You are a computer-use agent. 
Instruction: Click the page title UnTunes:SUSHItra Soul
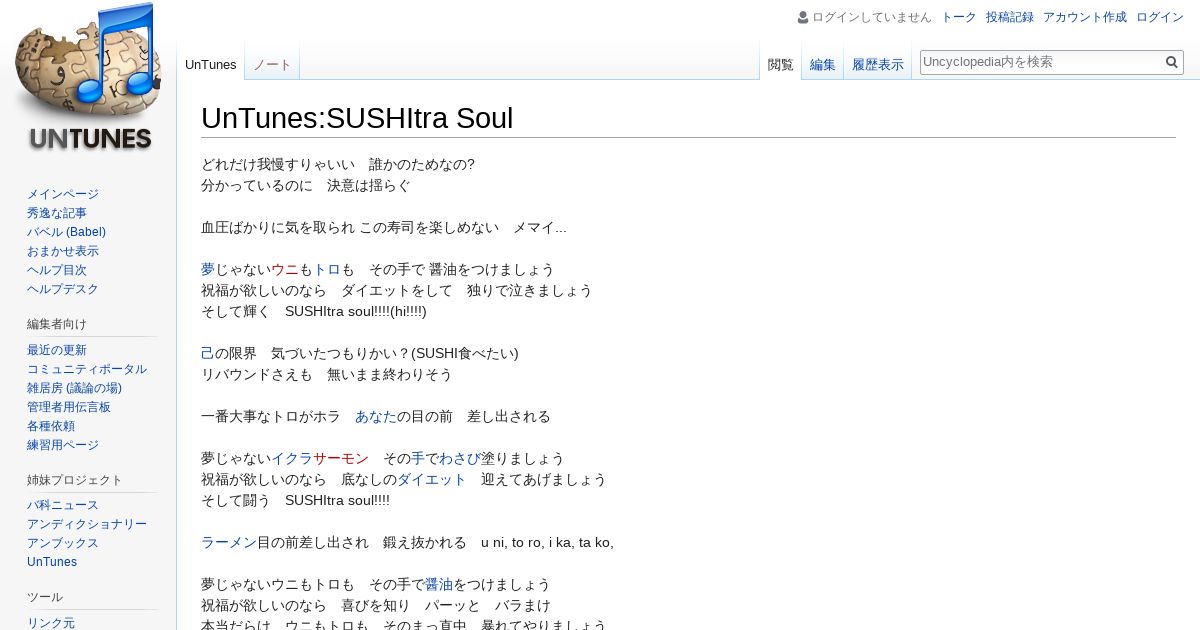coord(357,118)
